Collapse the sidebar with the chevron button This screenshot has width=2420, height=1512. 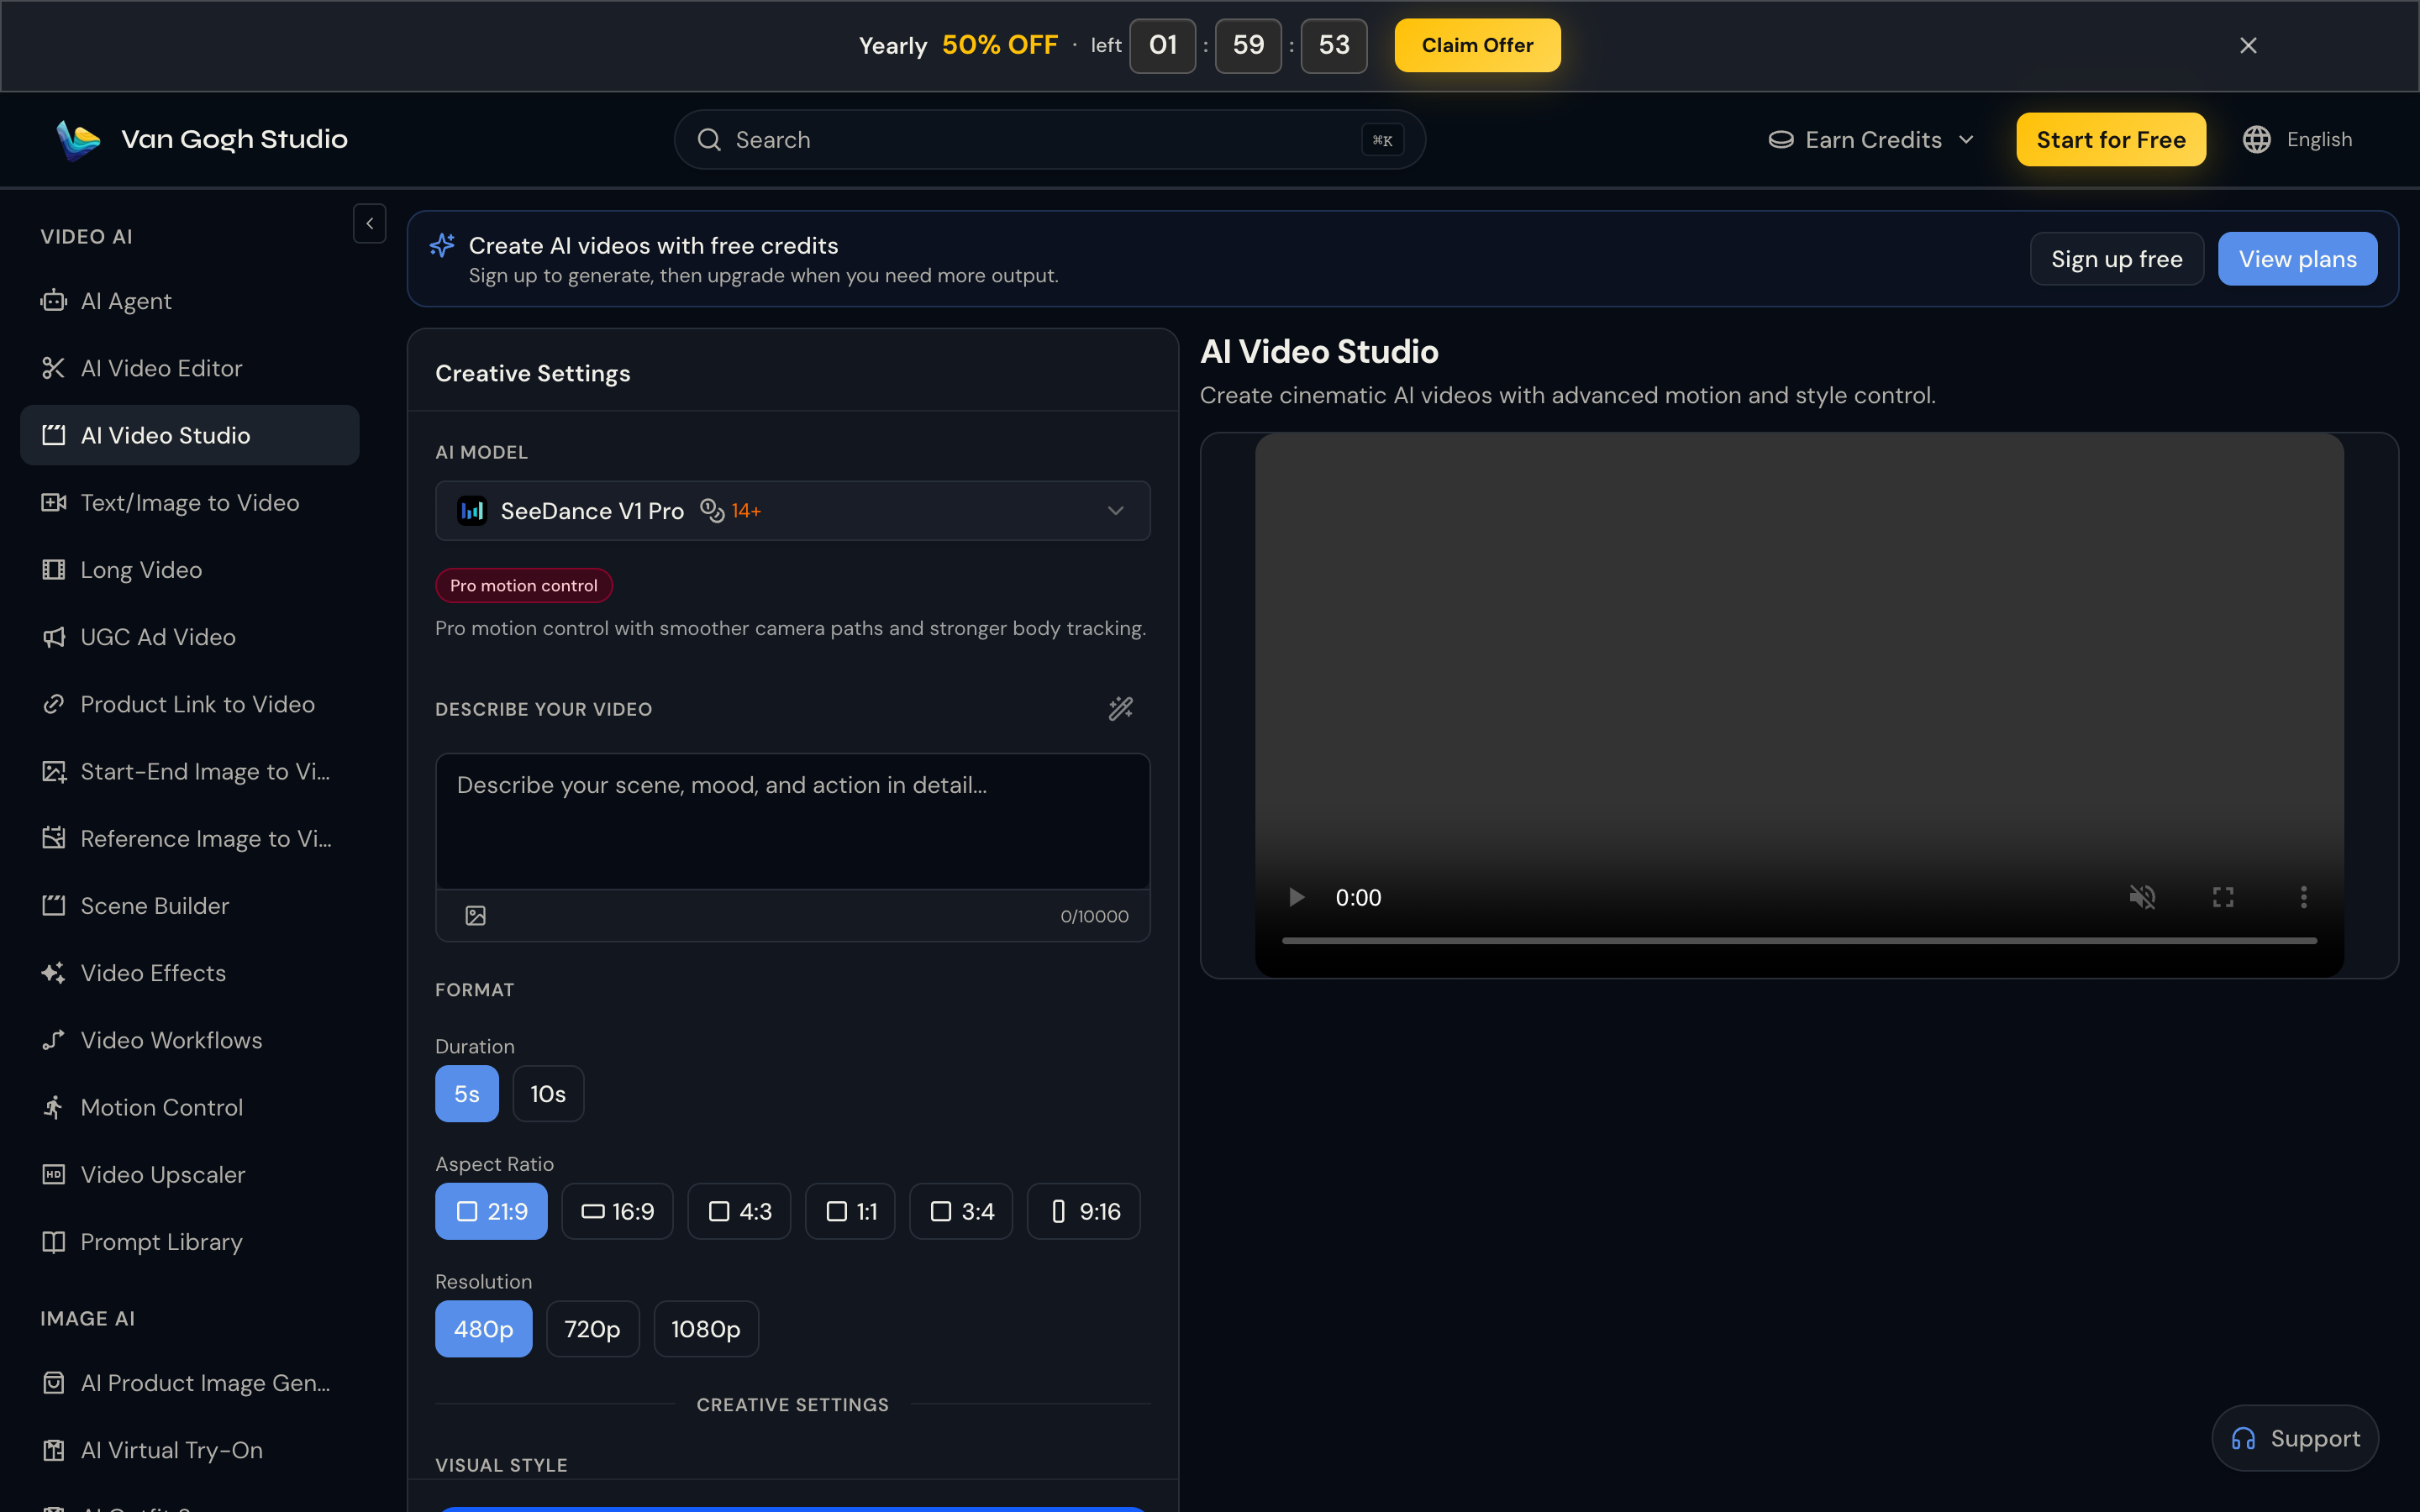(x=370, y=224)
